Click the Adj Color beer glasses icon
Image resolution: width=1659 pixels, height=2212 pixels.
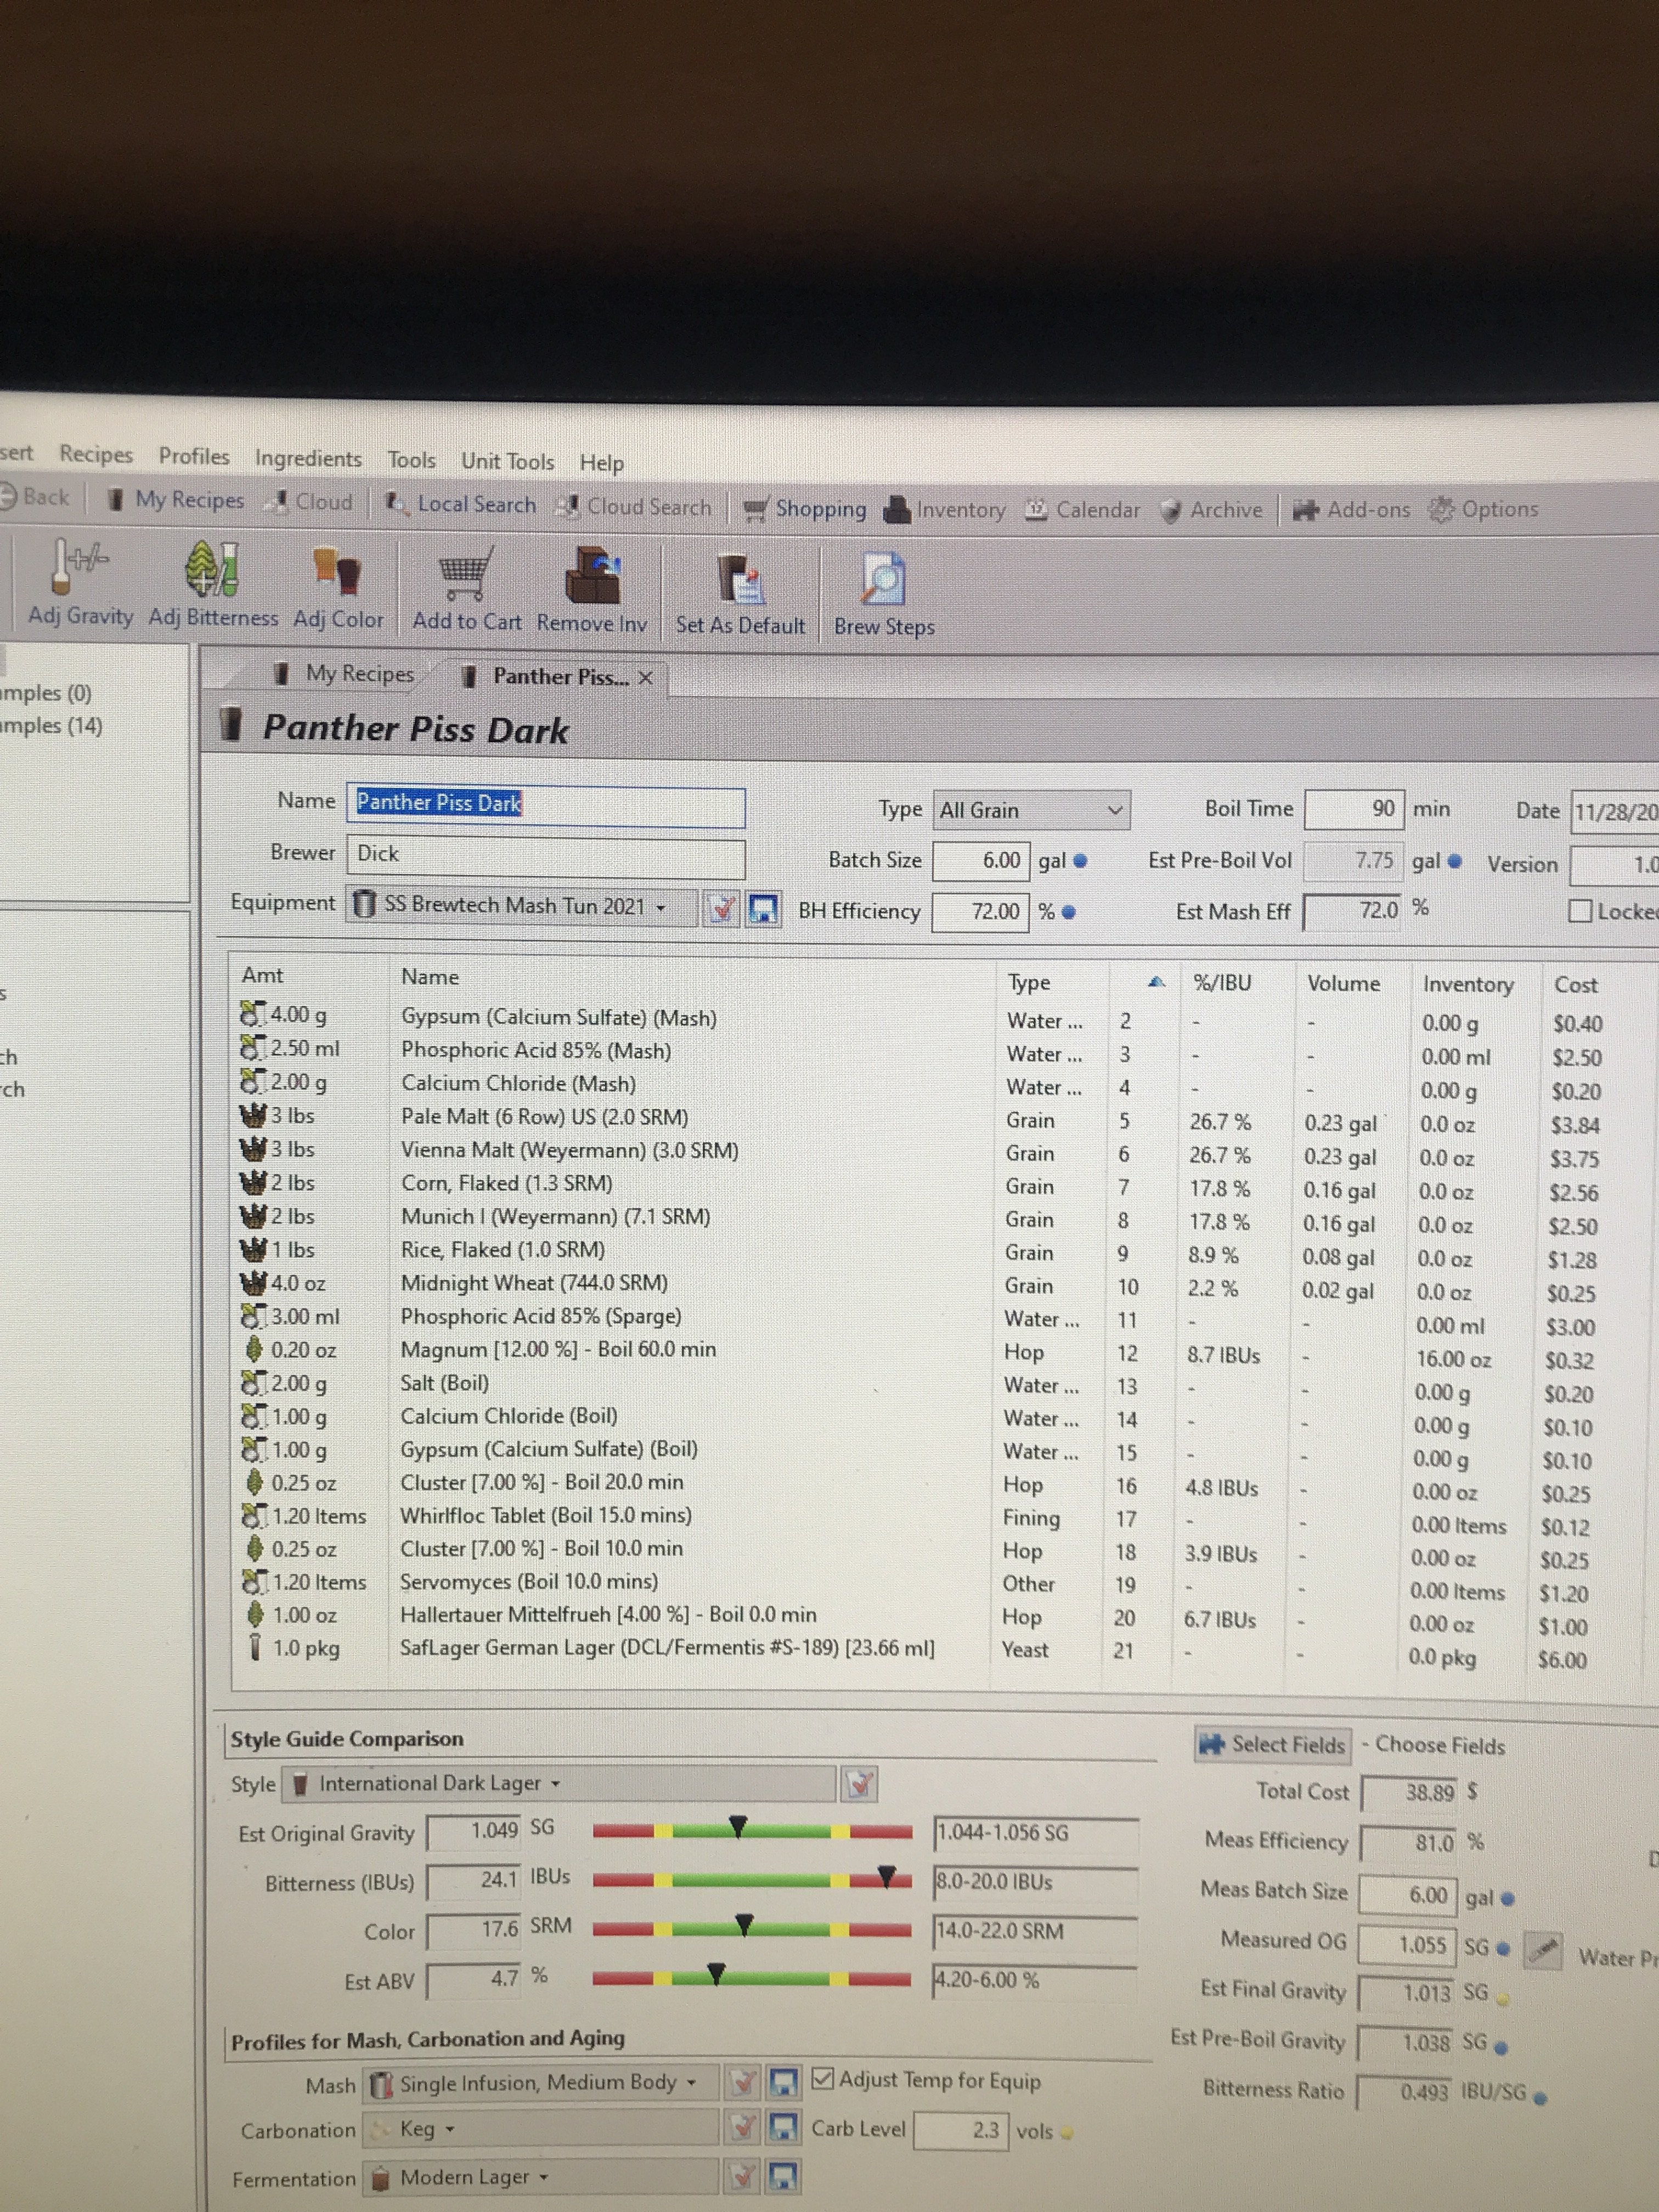coord(337,571)
